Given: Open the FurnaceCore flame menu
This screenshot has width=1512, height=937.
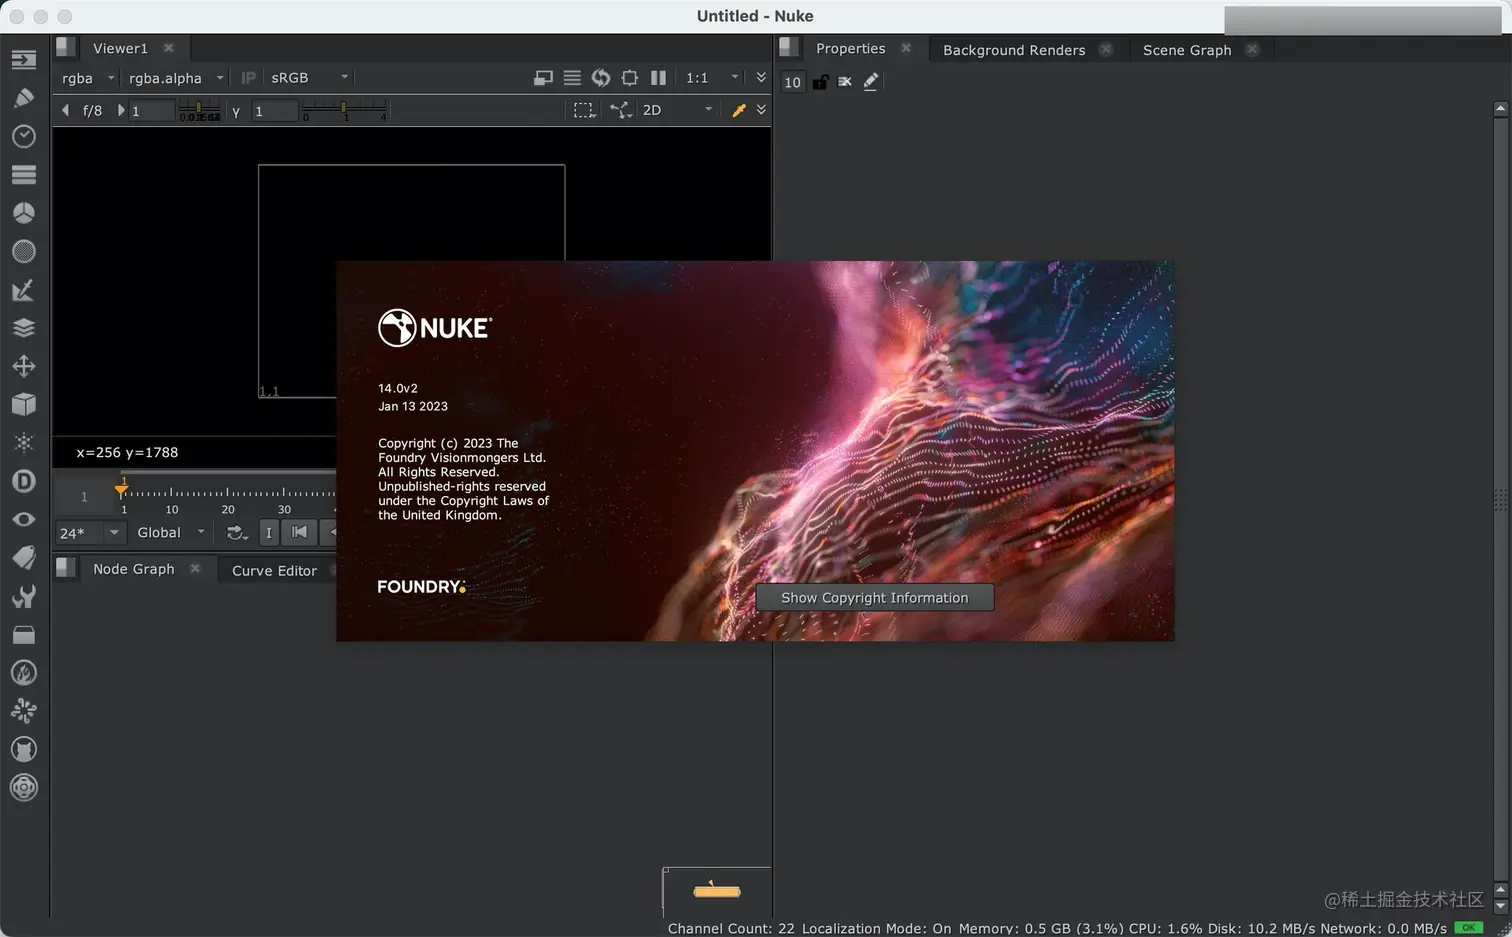Looking at the screenshot, I should pos(23,673).
